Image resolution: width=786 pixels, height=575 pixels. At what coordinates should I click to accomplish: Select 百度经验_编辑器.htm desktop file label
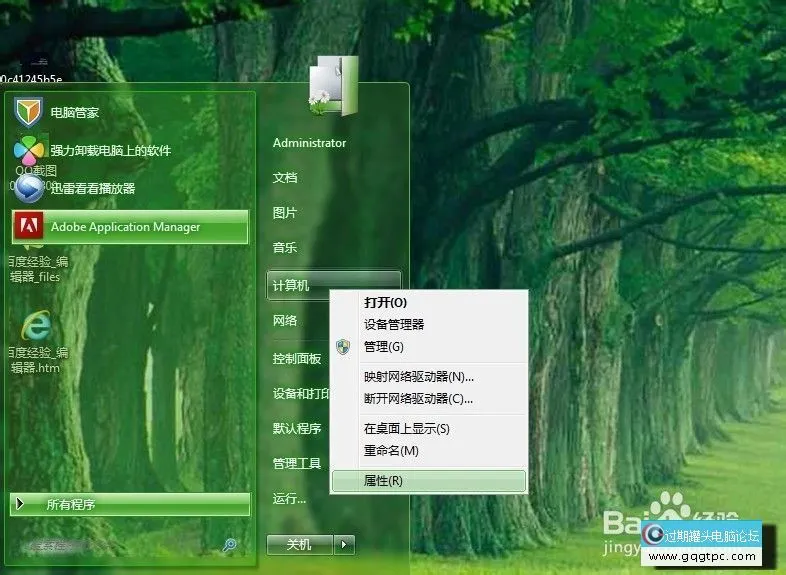[x=38, y=359]
